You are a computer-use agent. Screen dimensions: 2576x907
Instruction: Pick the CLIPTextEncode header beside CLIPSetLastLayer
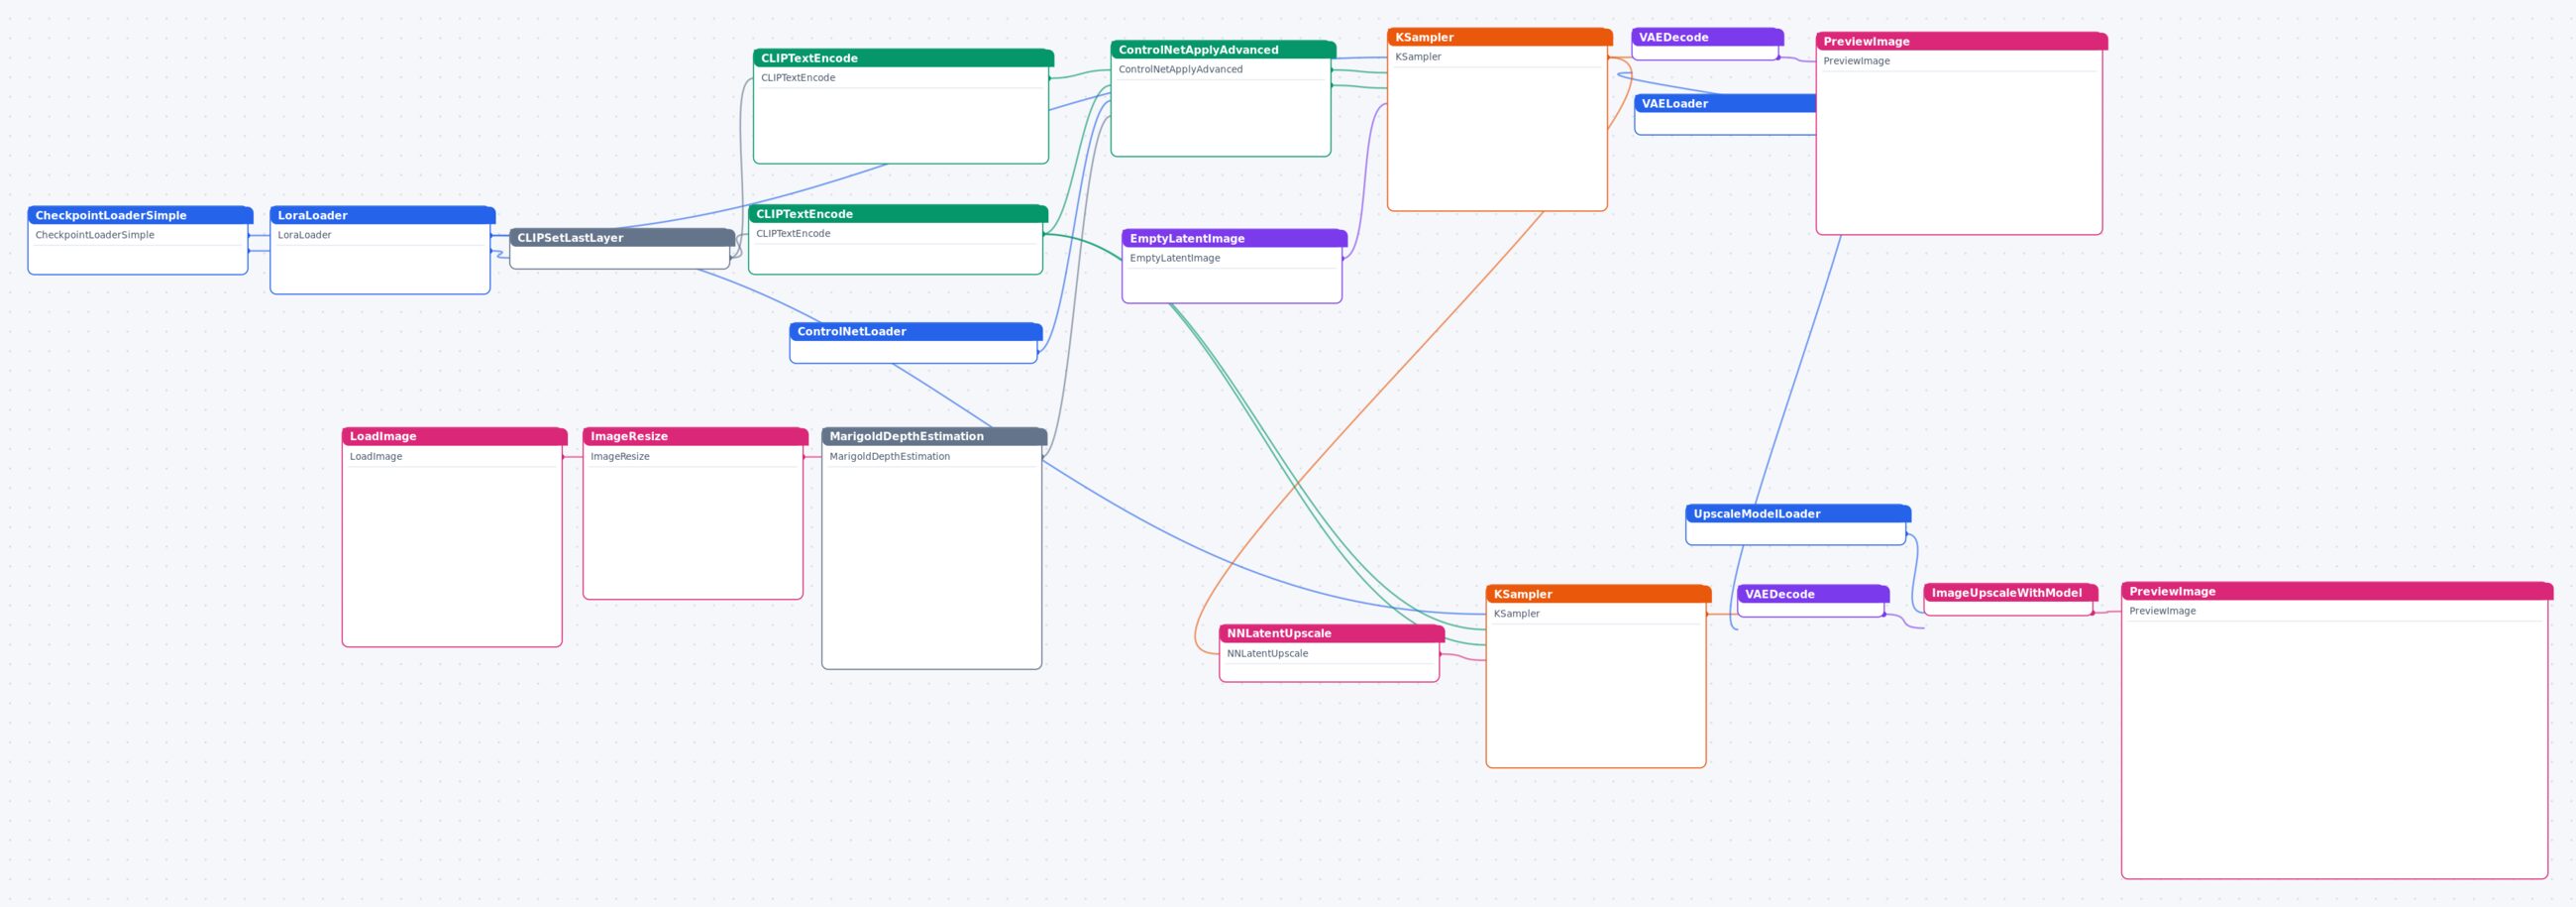coord(898,214)
